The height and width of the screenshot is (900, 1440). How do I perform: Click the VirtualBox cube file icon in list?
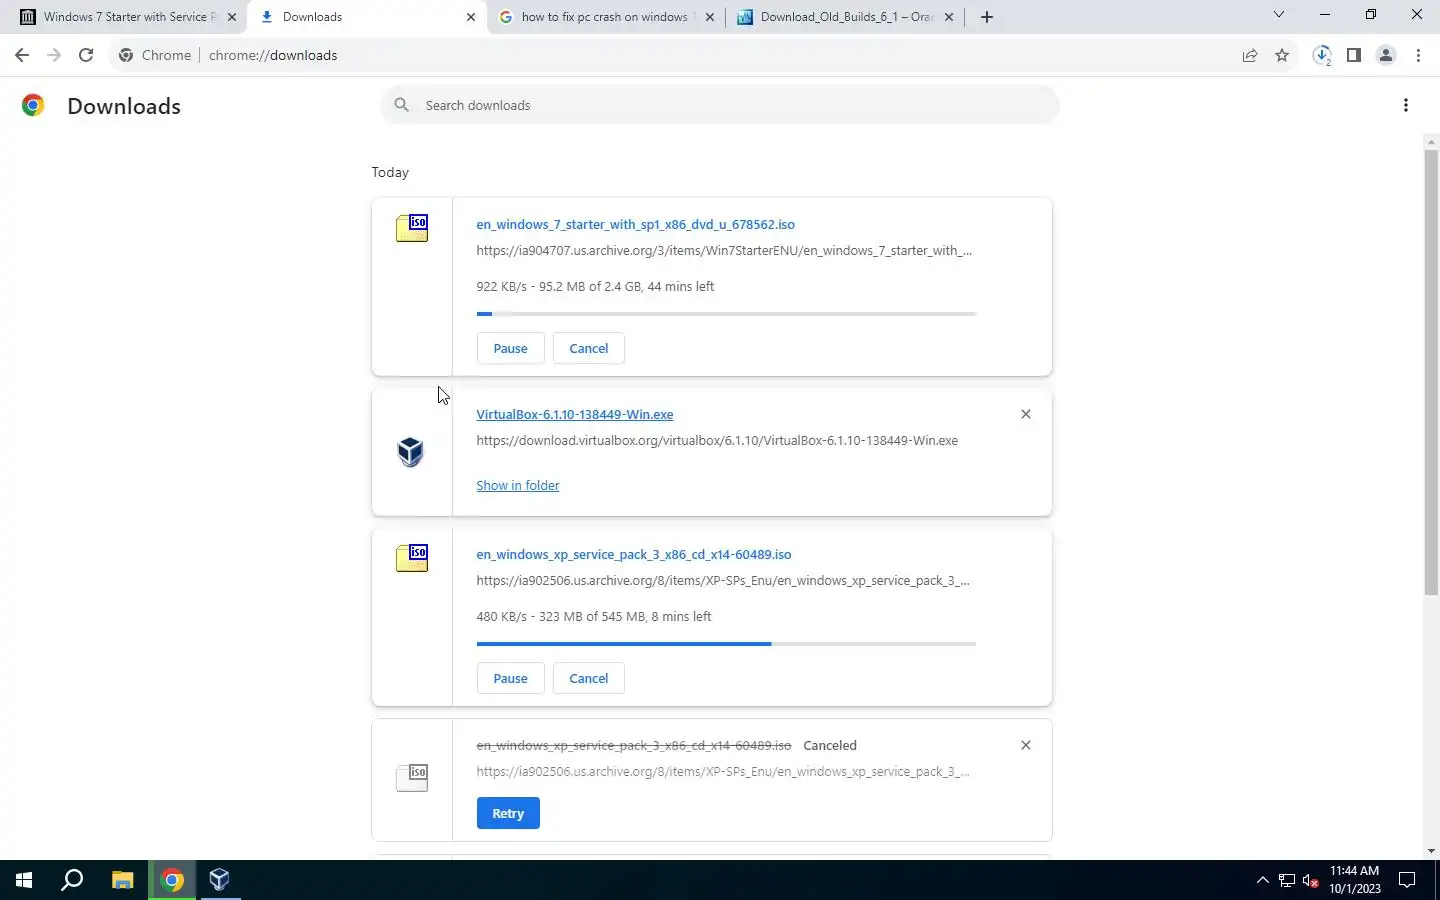click(411, 452)
